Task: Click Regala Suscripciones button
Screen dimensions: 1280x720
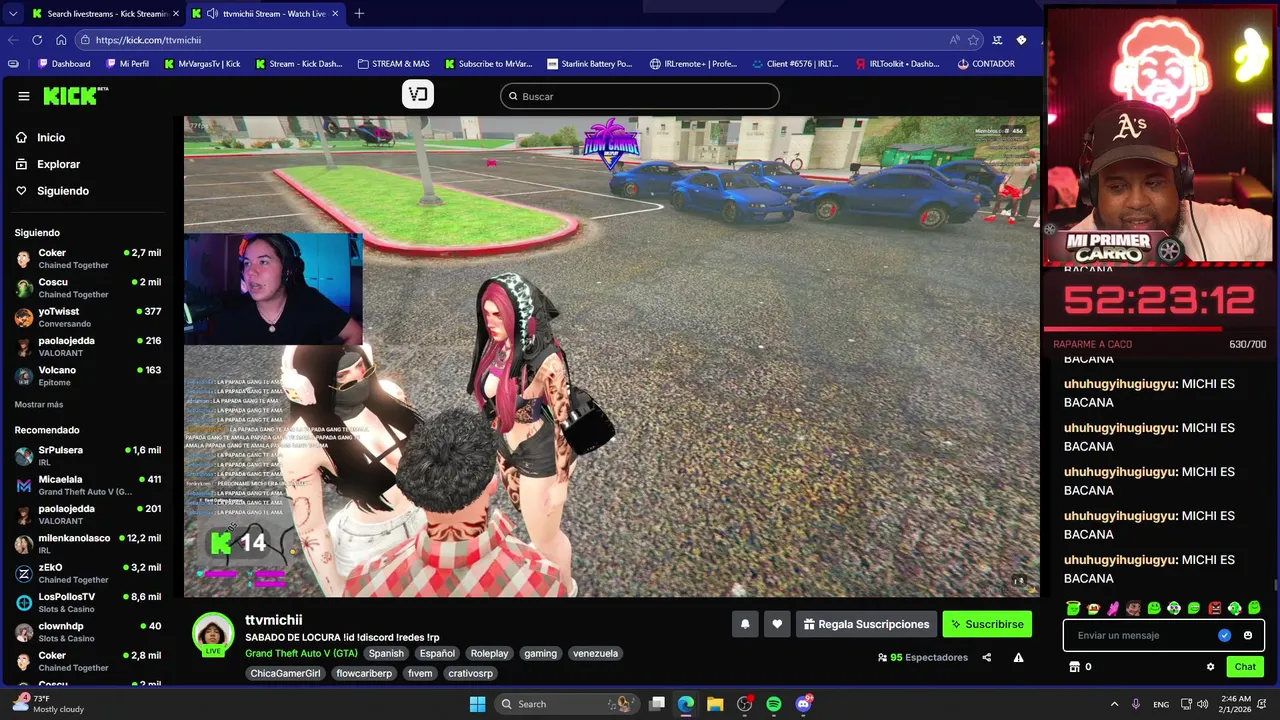Action: pyautogui.click(x=866, y=624)
